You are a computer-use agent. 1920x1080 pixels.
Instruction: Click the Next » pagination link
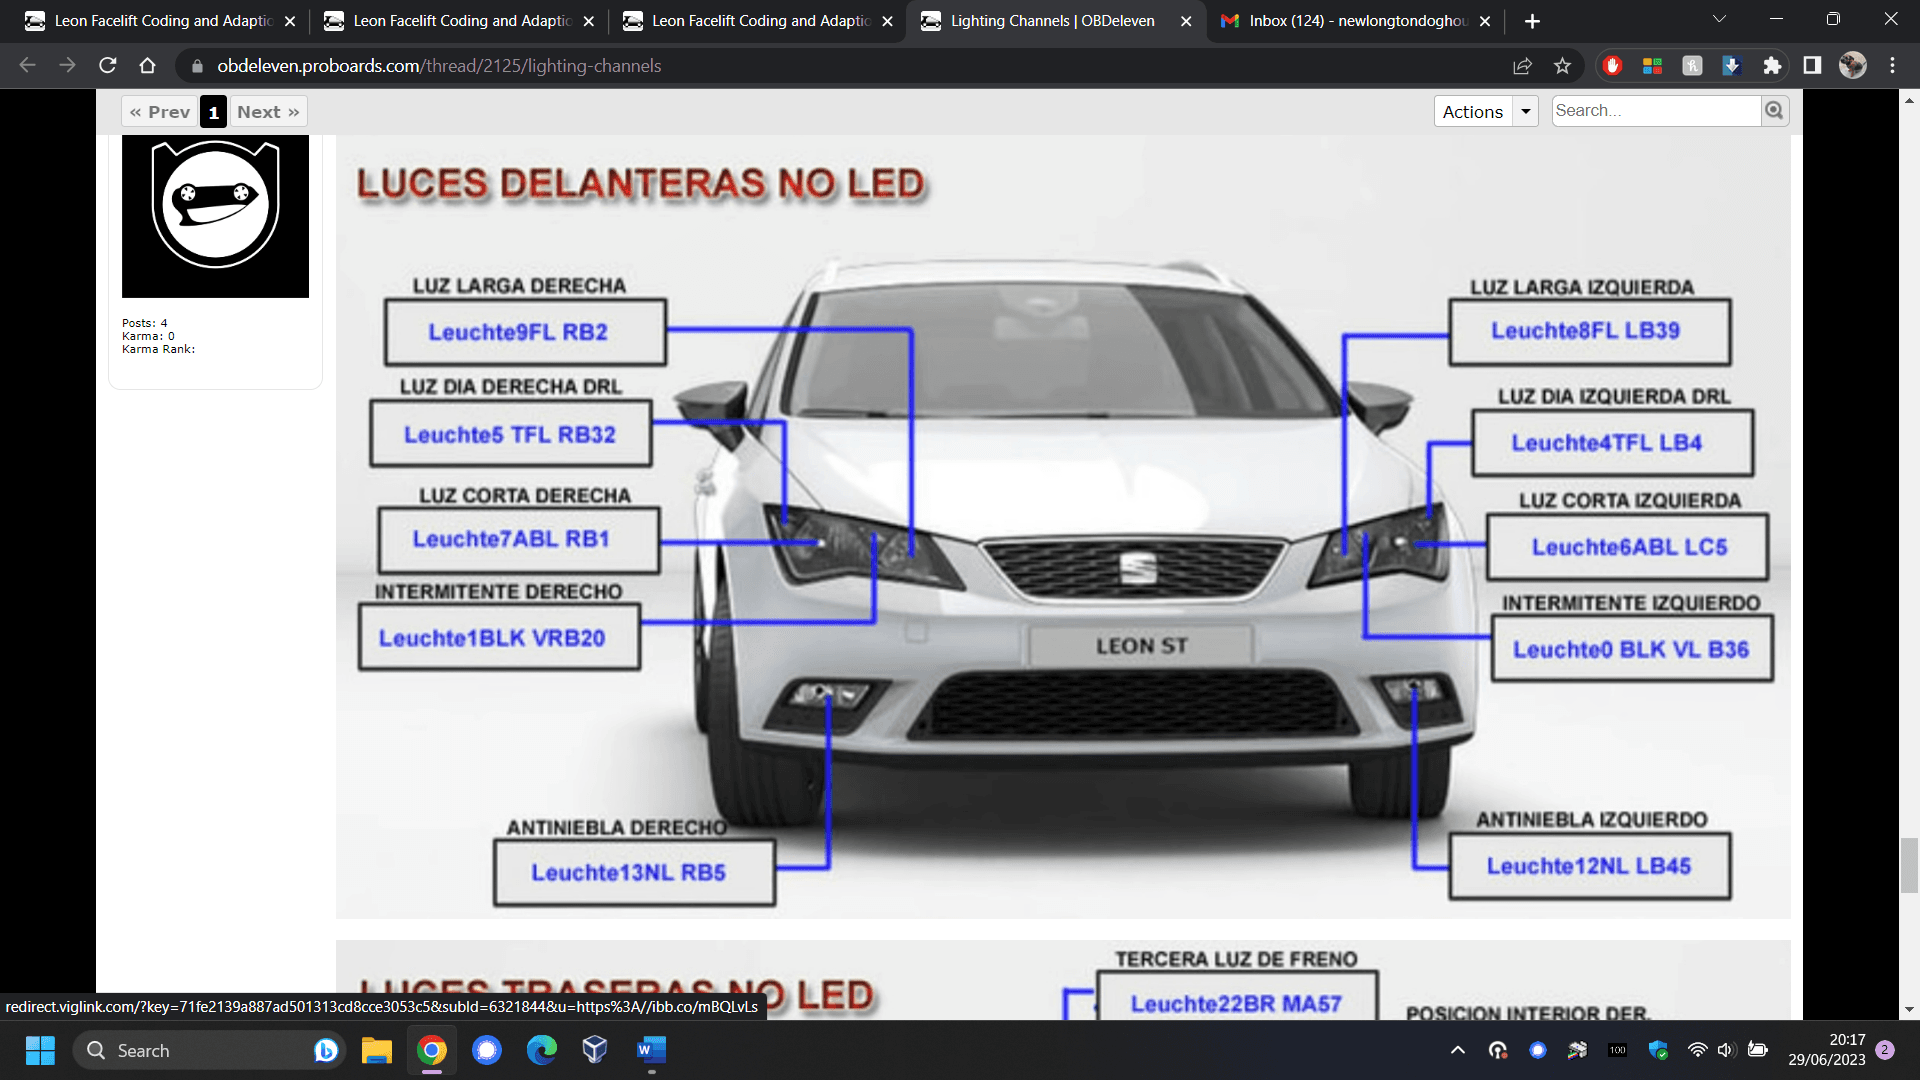[x=268, y=112]
